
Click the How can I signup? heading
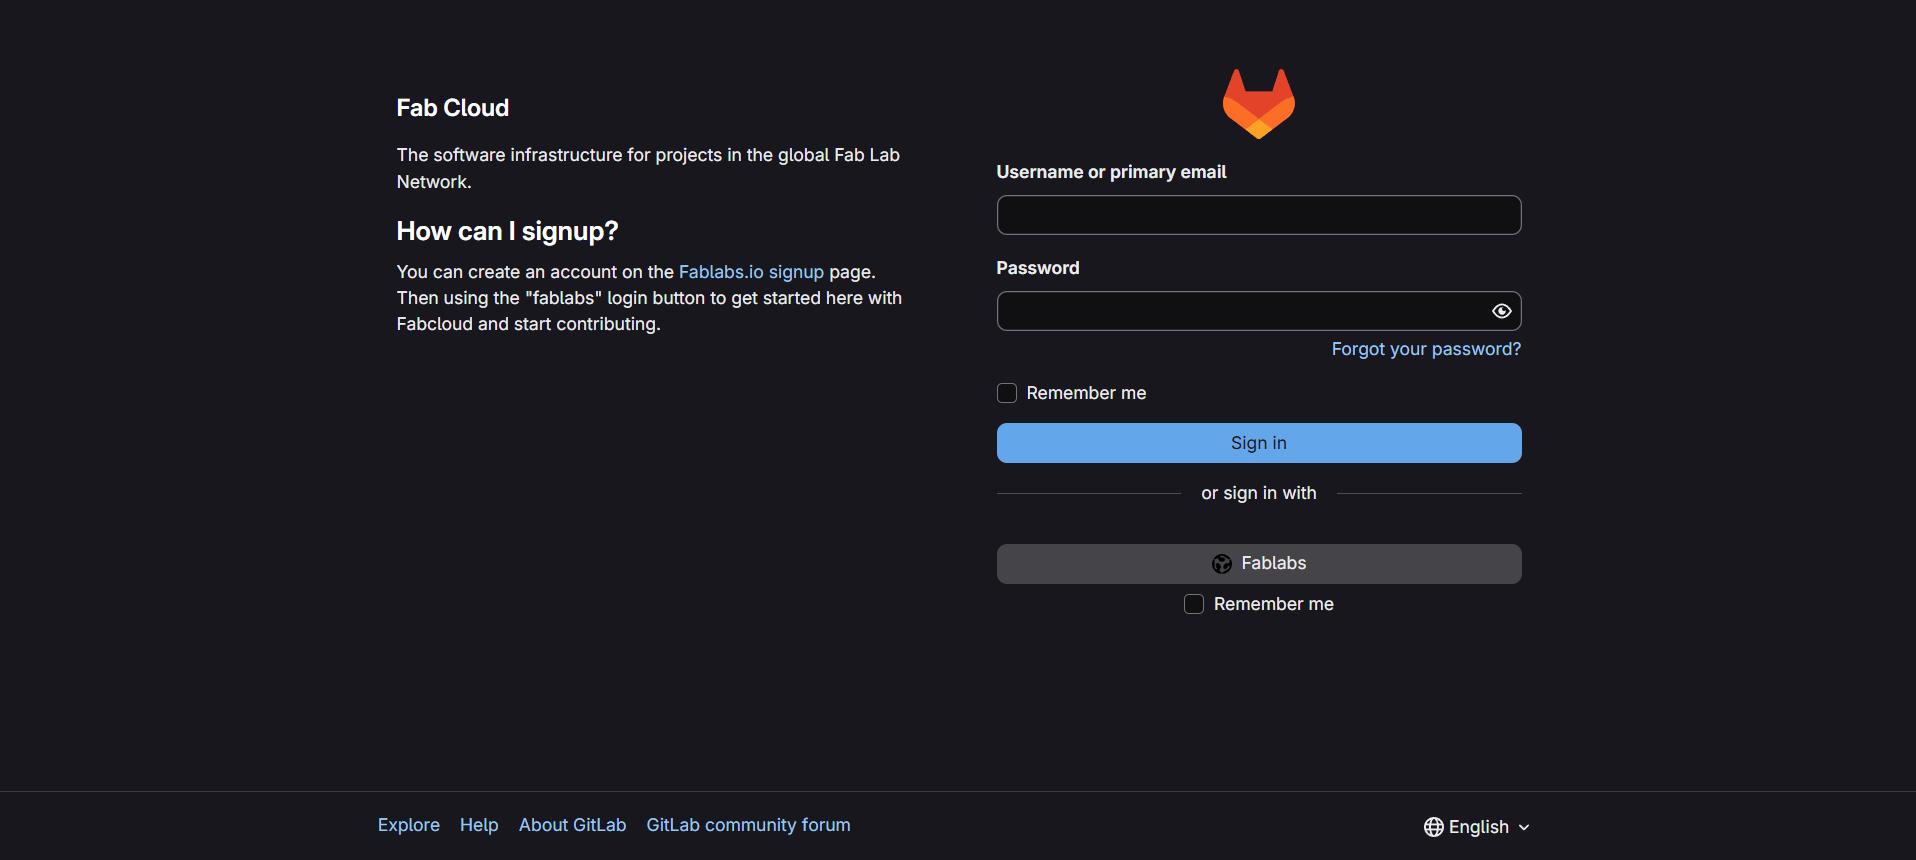pos(507,231)
